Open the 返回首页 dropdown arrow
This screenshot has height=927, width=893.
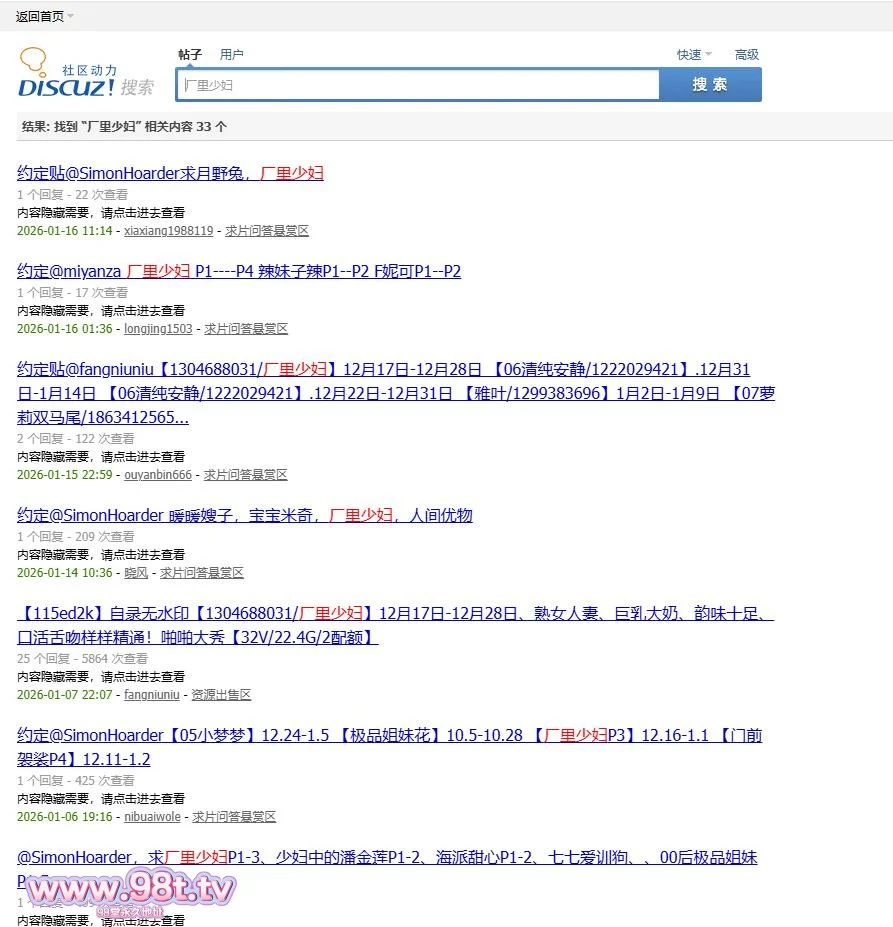click(x=70, y=16)
